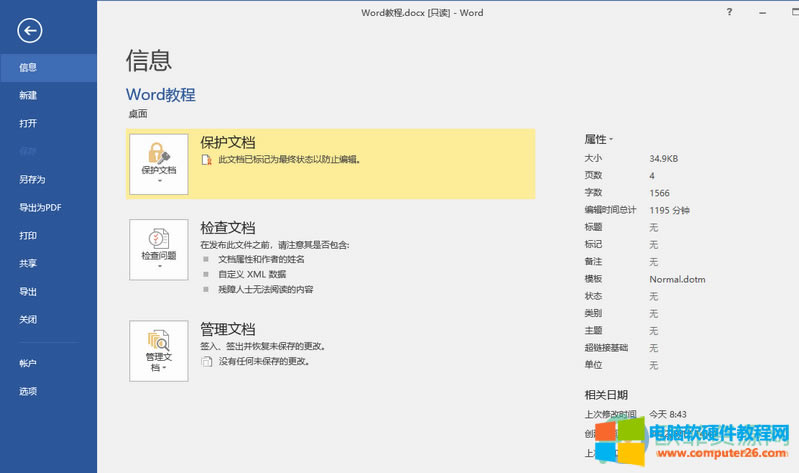Click the icon beside the no unsaved changes text

[207, 360]
